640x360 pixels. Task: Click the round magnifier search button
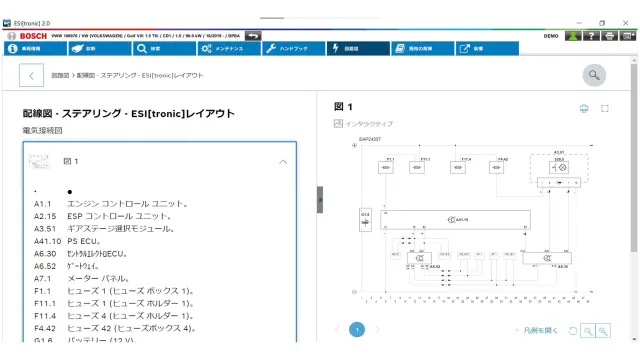pyautogui.click(x=594, y=75)
